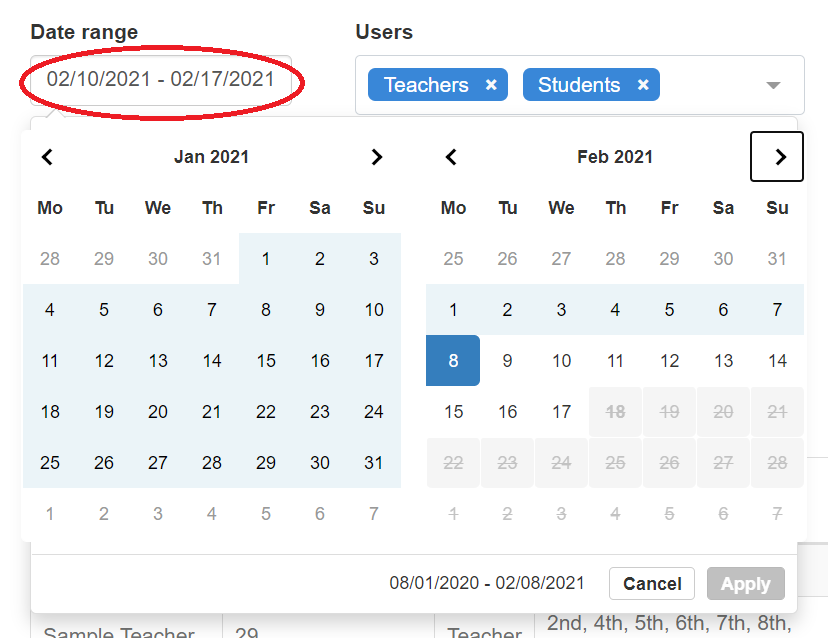Remove the Students tag
This screenshot has width=828, height=638.
pyautogui.click(x=643, y=85)
